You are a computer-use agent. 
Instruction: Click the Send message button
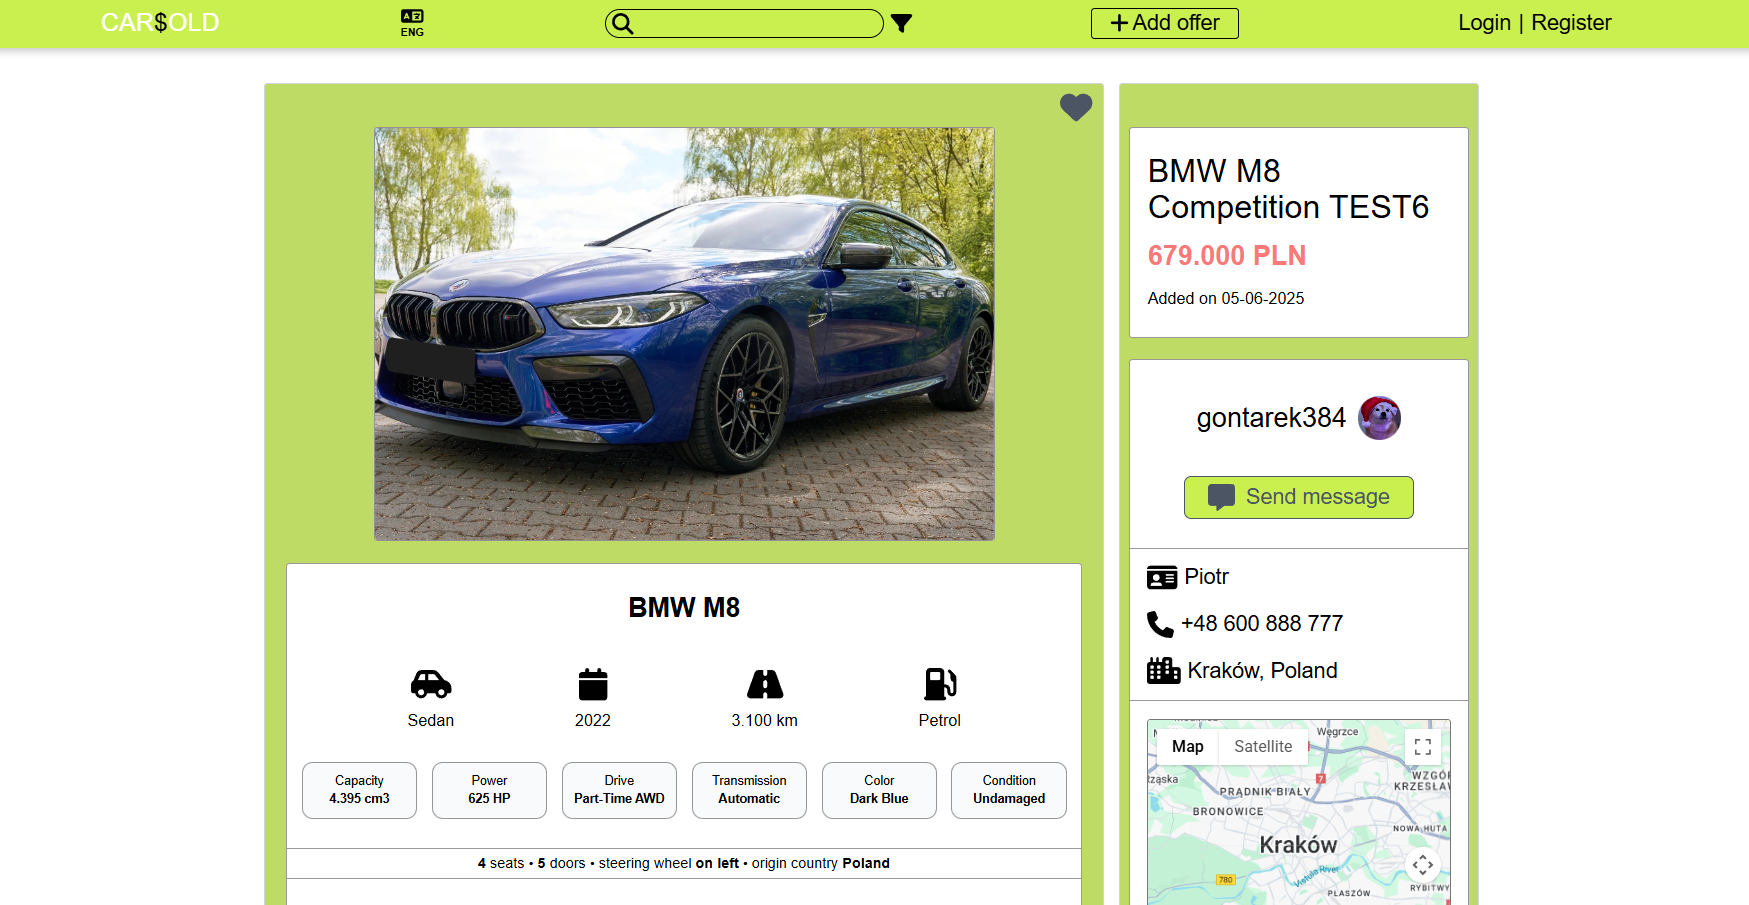click(1298, 497)
